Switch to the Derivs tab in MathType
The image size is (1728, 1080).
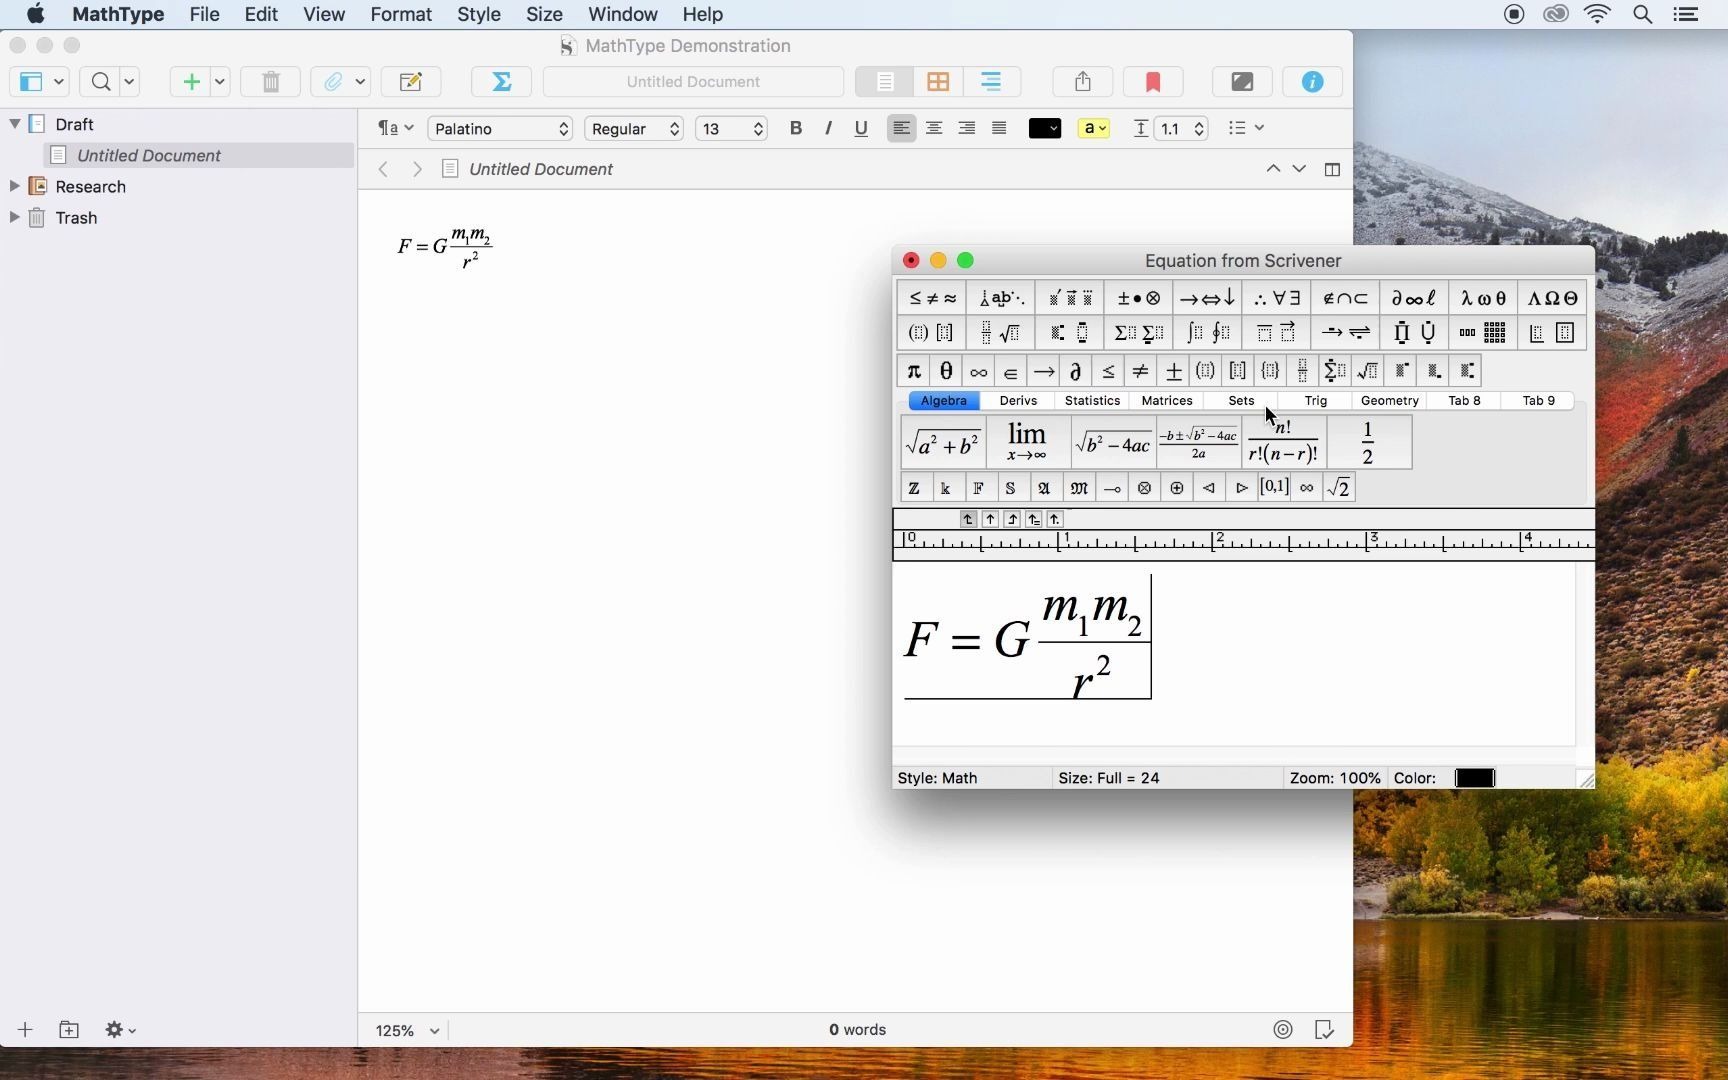(x=1018, y=401)
